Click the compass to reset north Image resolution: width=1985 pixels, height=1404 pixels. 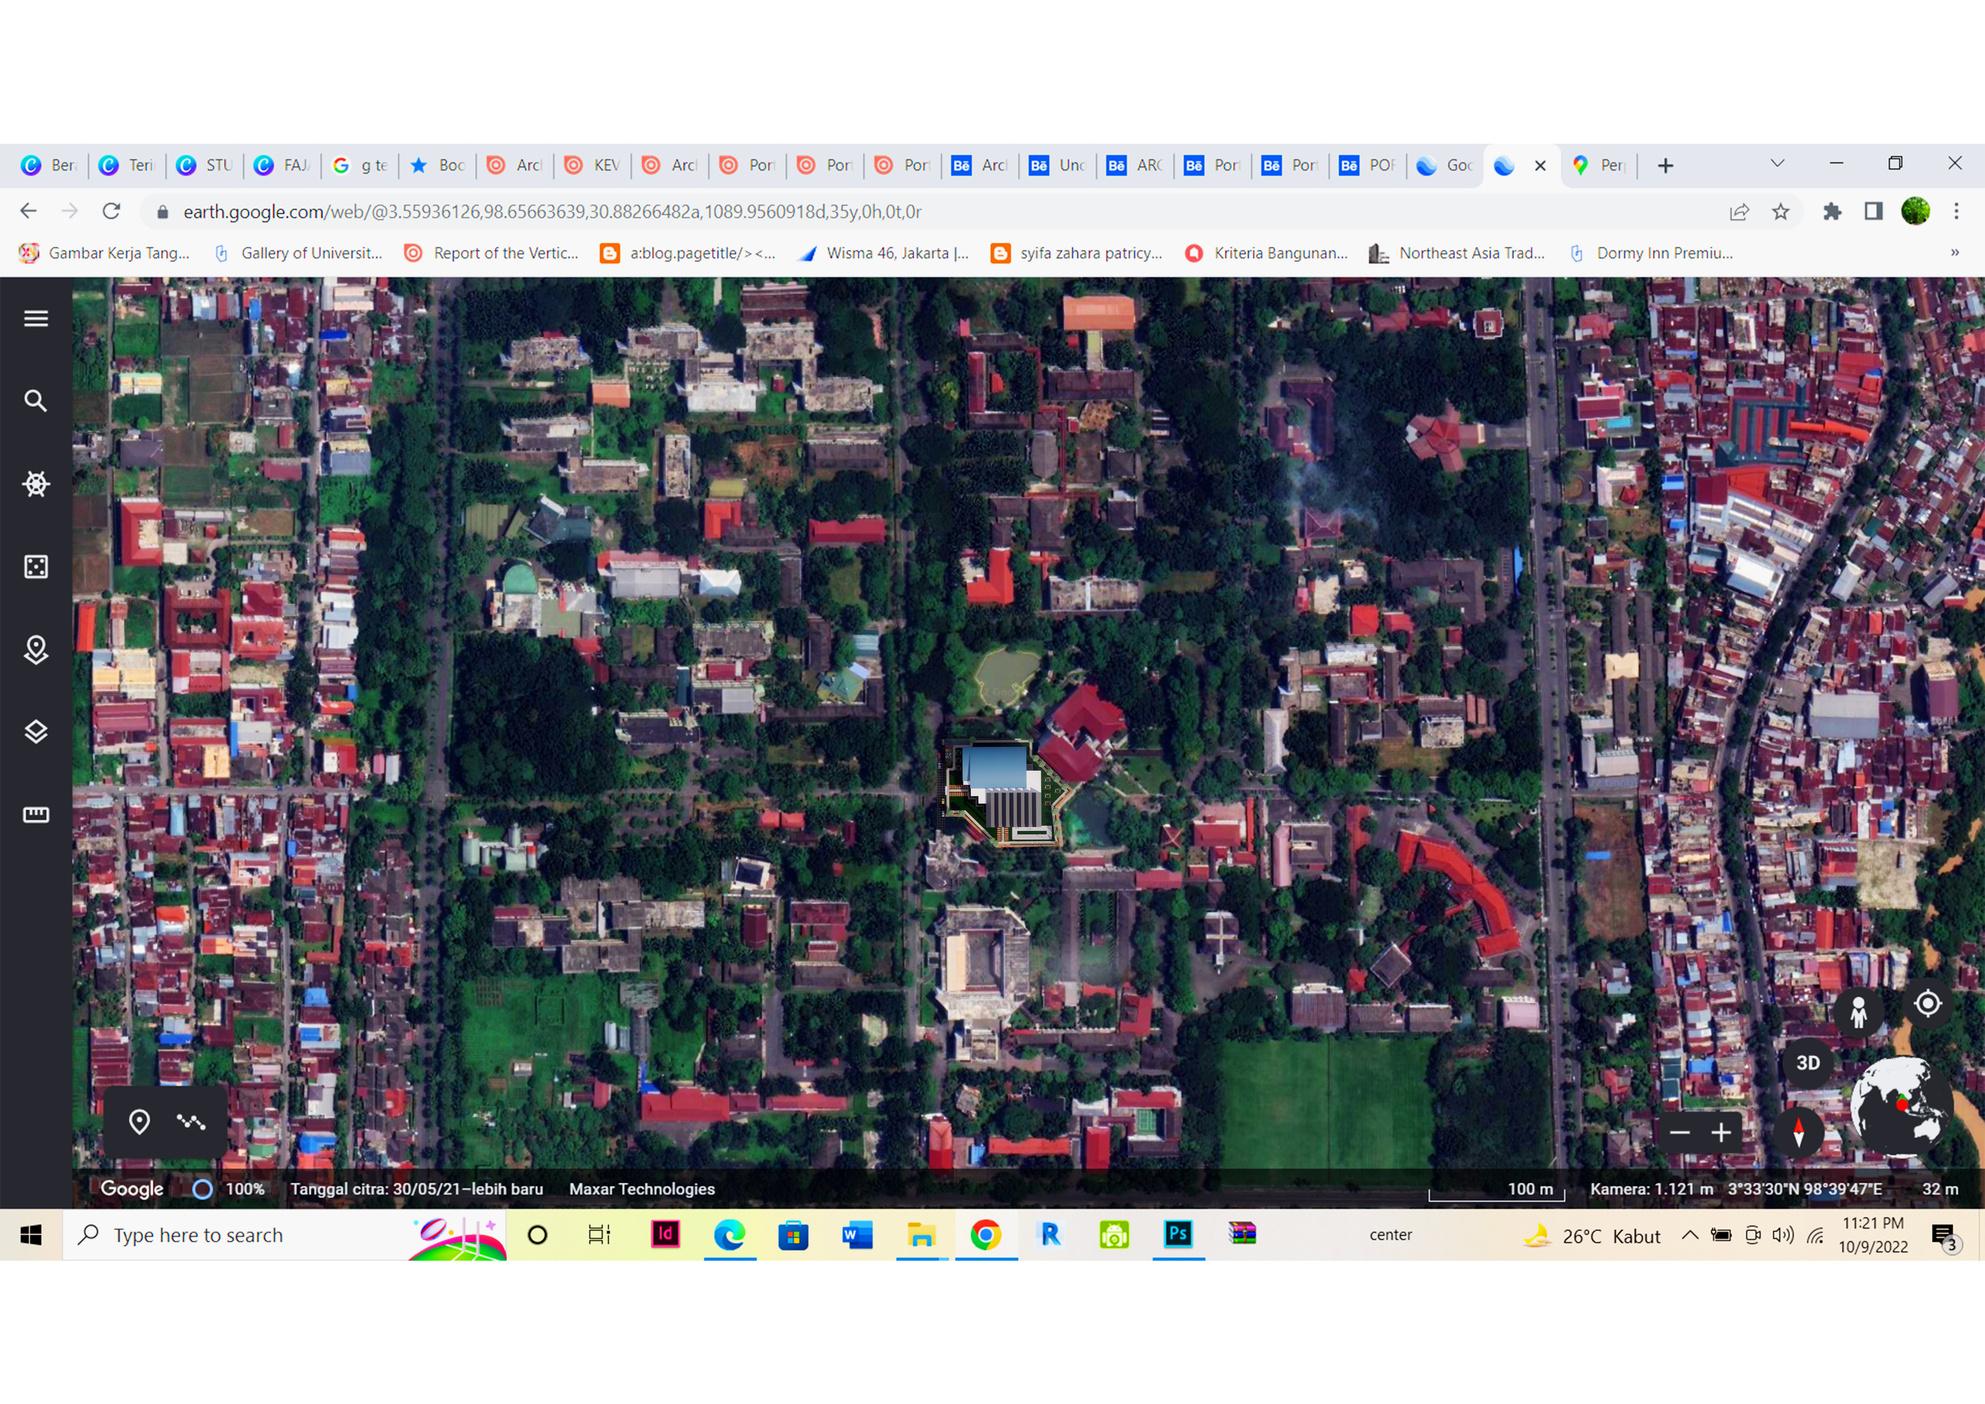click(1798, 1132)
